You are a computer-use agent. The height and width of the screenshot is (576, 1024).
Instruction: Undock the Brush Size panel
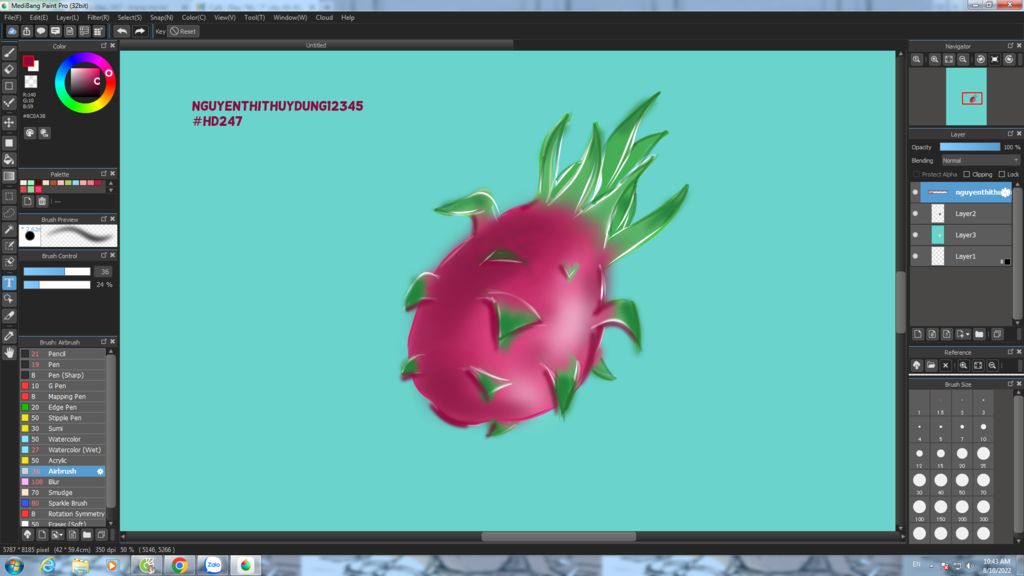point(1010,384)
